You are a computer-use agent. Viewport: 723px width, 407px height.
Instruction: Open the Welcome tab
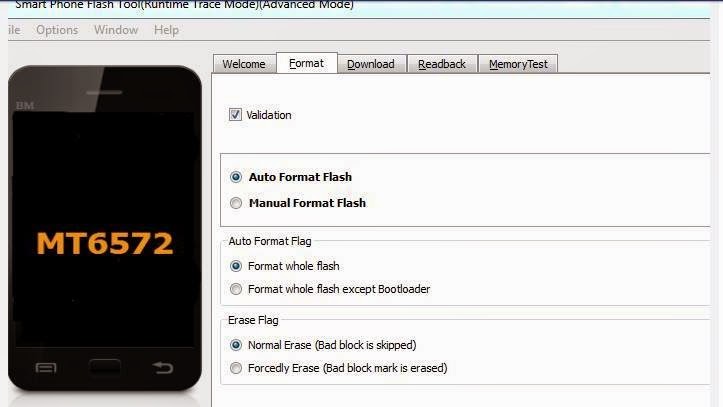pyautogui.click(x=244, y=64)
